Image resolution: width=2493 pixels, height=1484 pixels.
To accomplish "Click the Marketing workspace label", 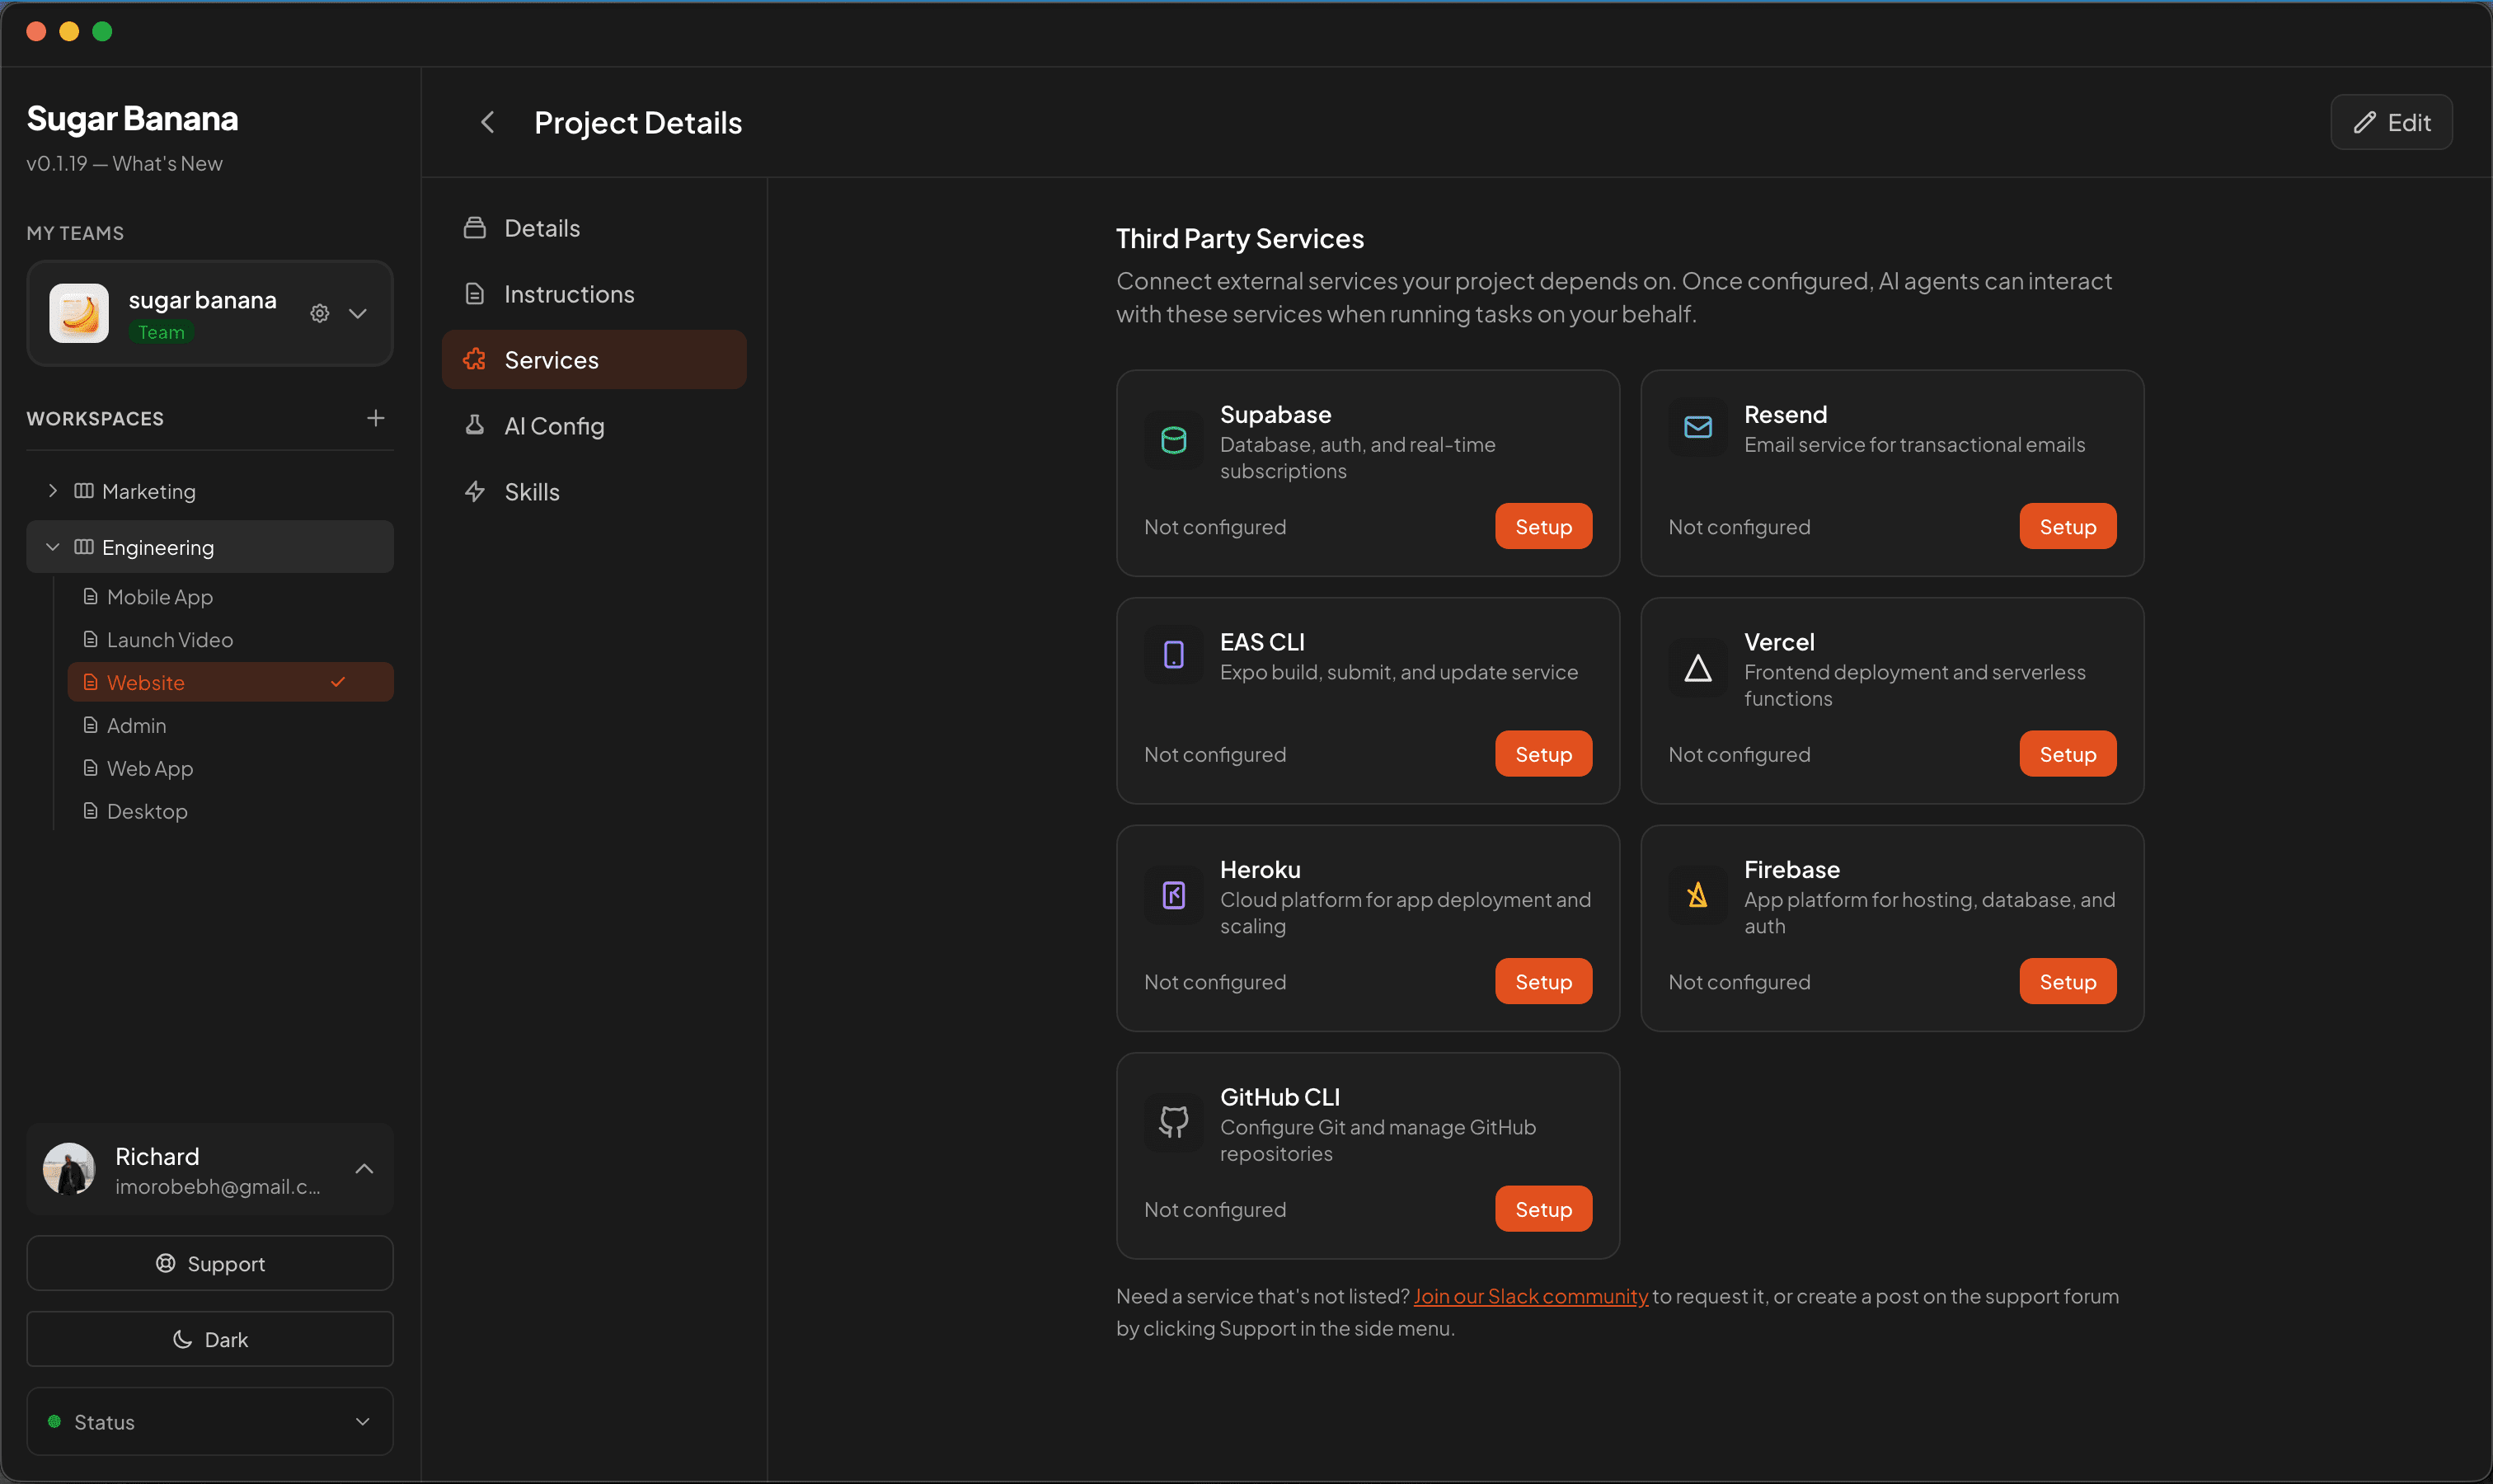I will pyautogui.click(x=149, y=491).
